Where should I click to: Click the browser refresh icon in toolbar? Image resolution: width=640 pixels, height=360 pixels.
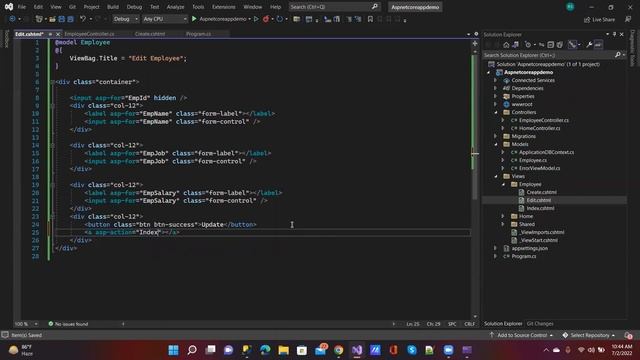click(x=280, y=19)
